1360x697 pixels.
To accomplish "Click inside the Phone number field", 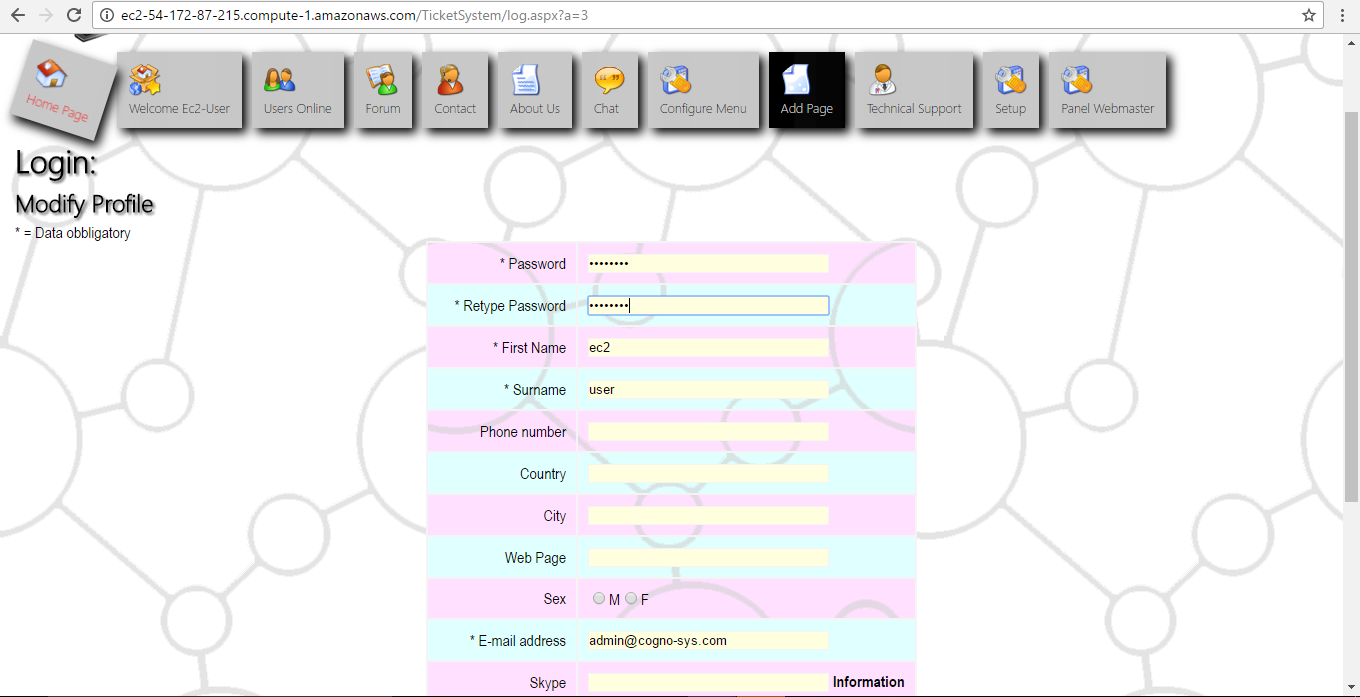I will click(708, 431).
